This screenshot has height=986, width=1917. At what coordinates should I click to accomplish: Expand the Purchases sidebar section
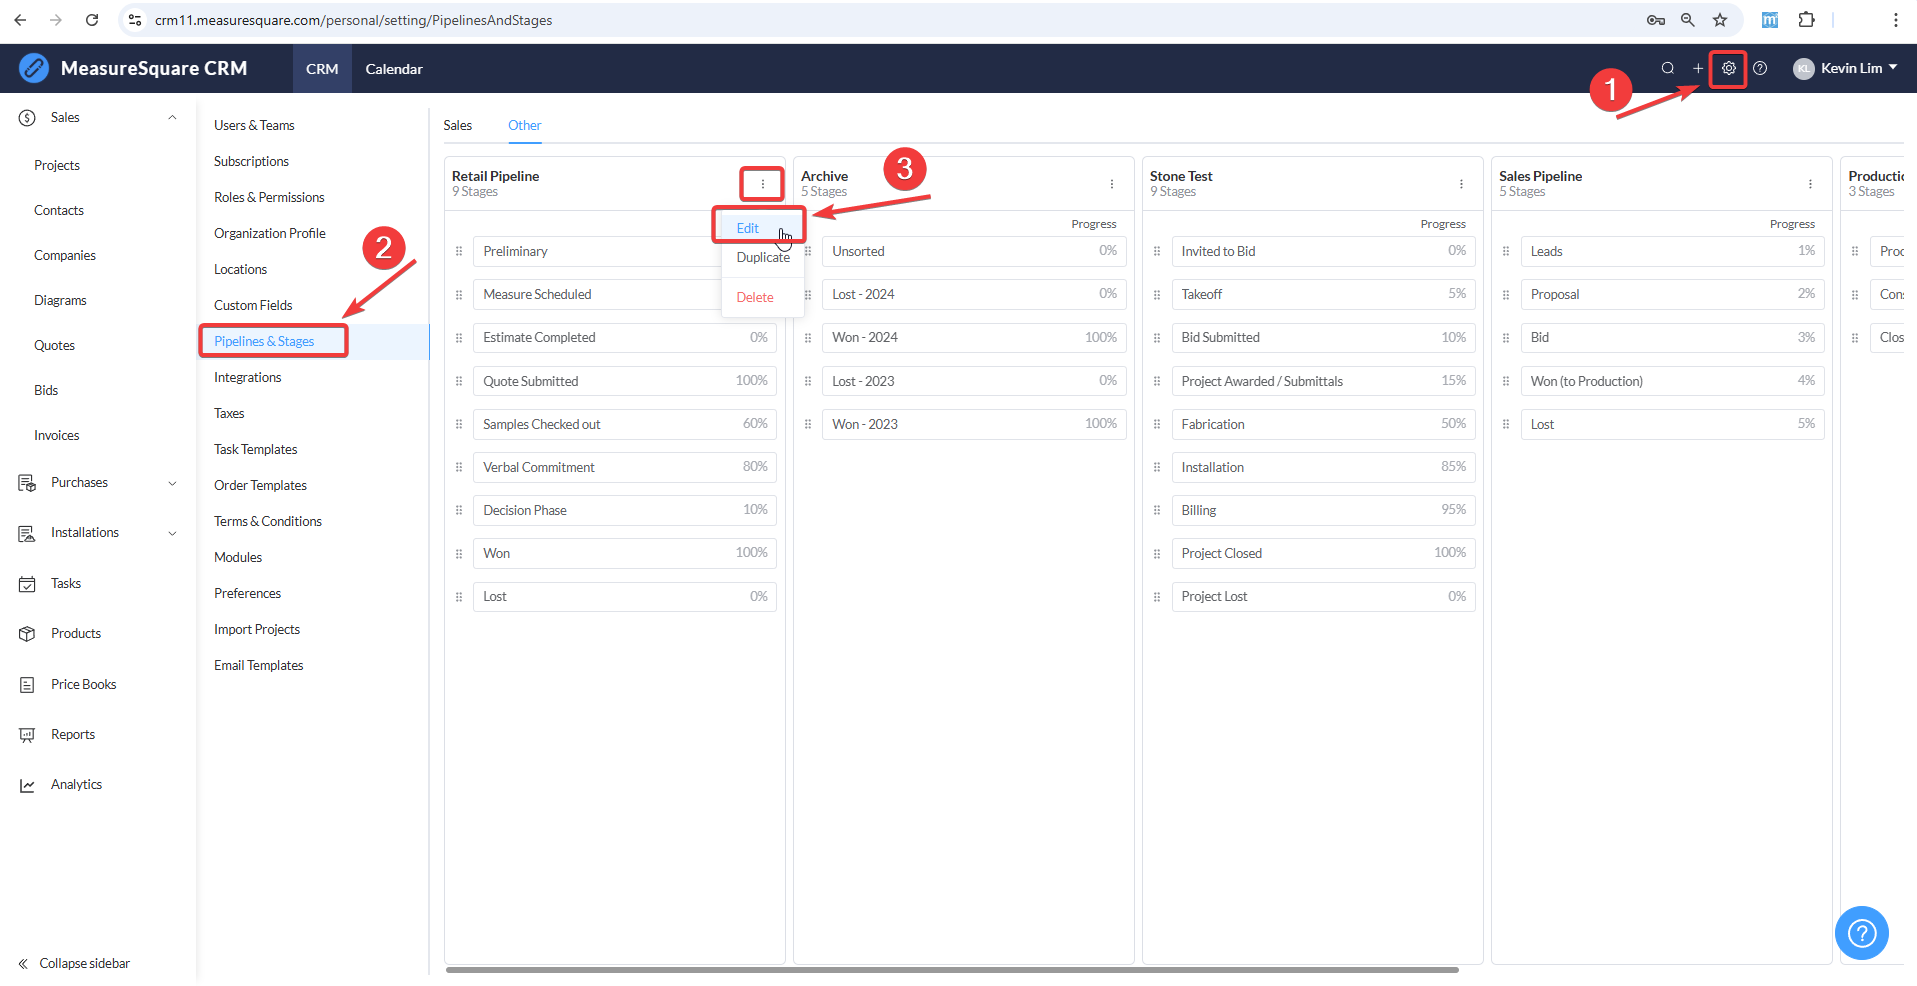point(172,483)
